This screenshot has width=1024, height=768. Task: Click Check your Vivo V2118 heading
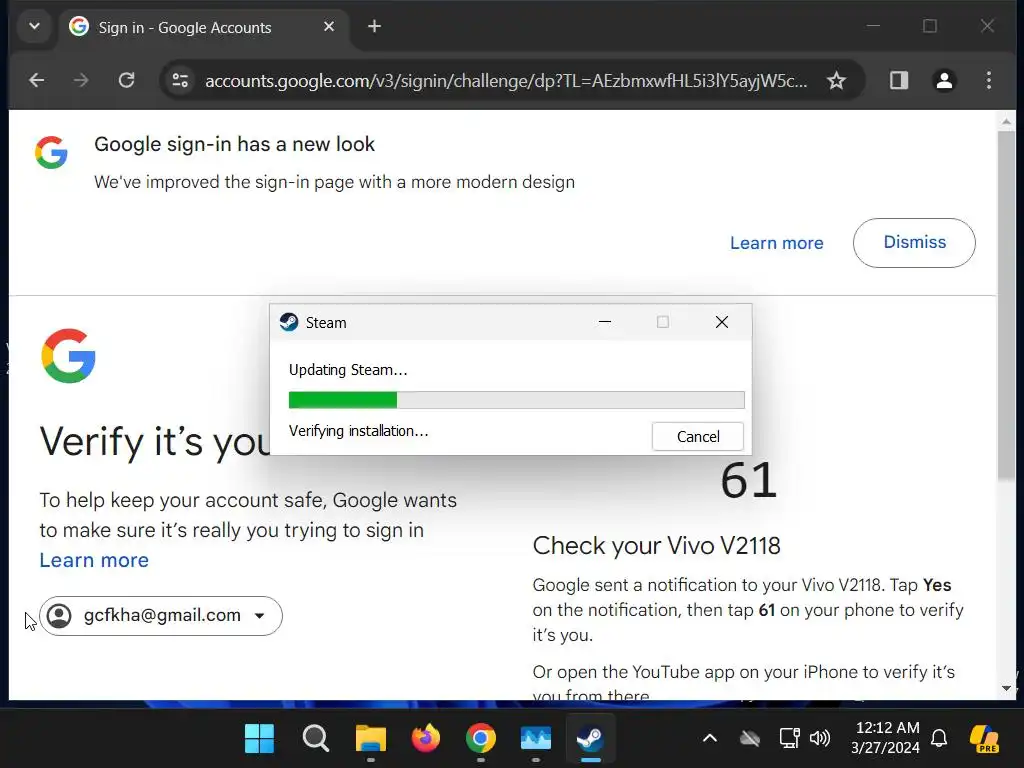pyautogui.click(x=656, y=545)
